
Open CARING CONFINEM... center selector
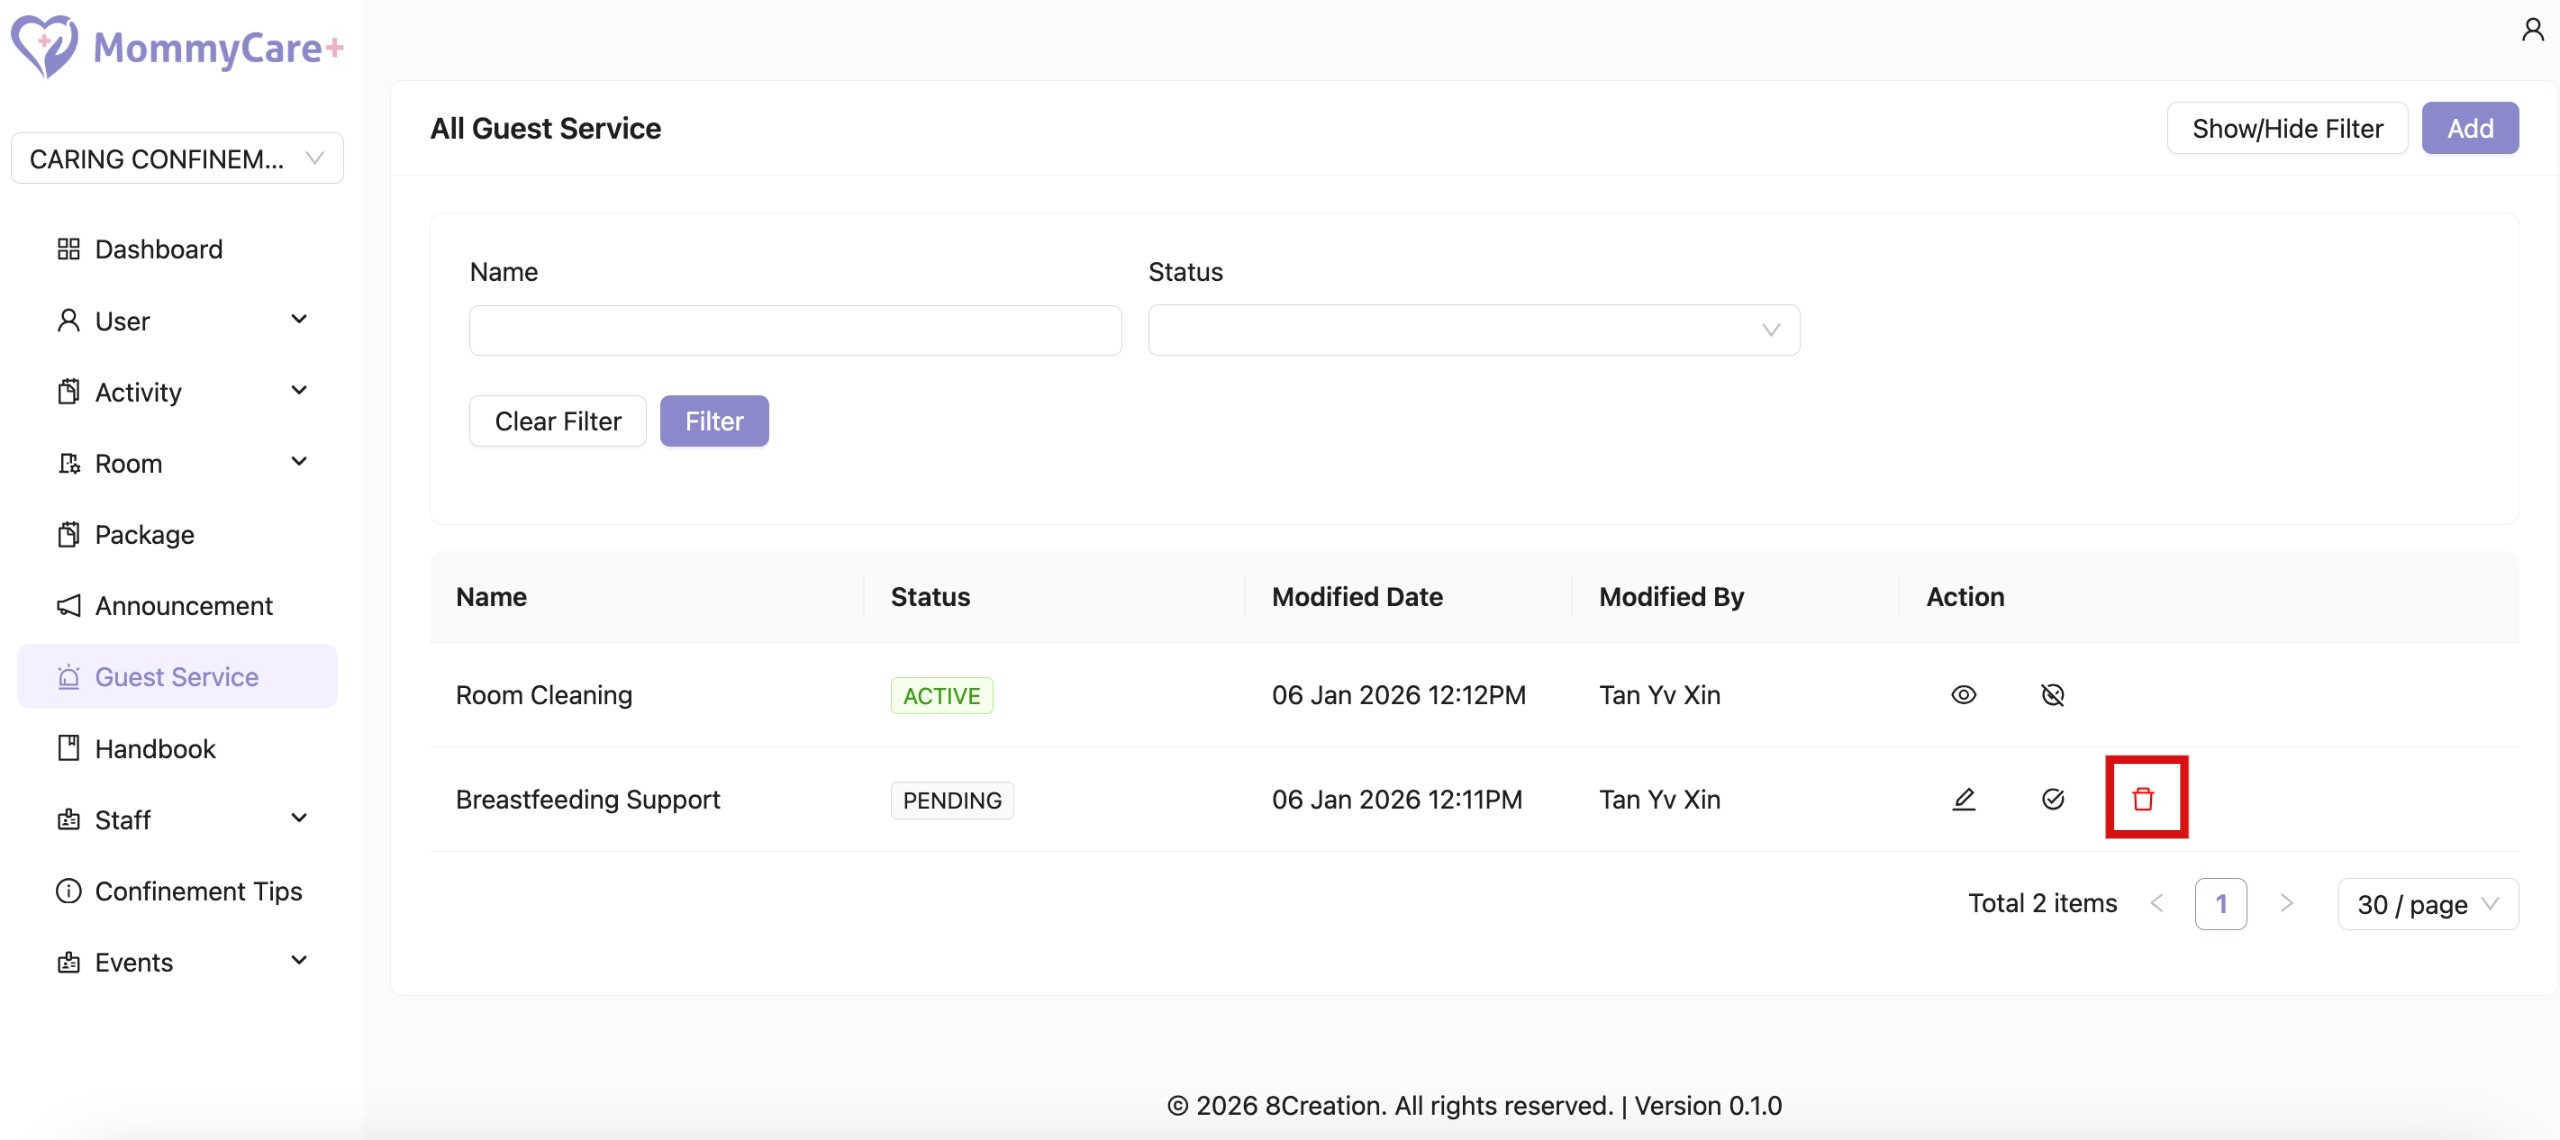(x=177, y=159)
